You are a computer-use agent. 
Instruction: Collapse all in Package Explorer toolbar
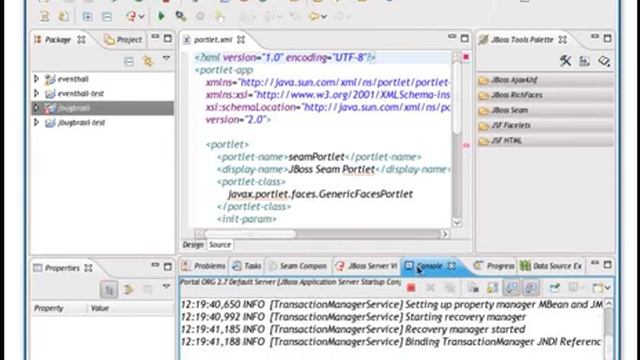click(x=129, y=62)
